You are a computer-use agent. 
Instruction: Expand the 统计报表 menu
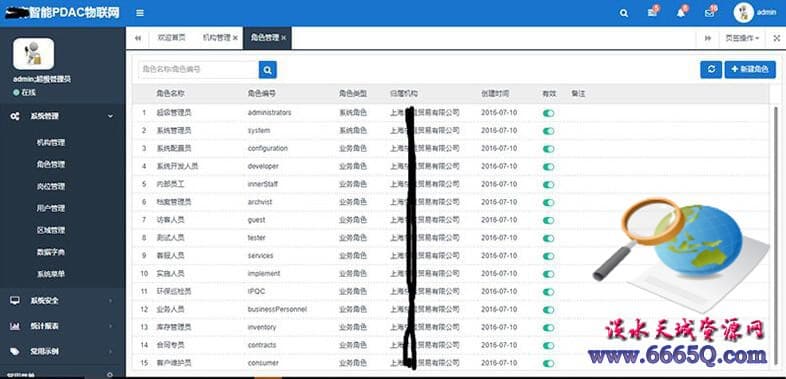point(63,326)
